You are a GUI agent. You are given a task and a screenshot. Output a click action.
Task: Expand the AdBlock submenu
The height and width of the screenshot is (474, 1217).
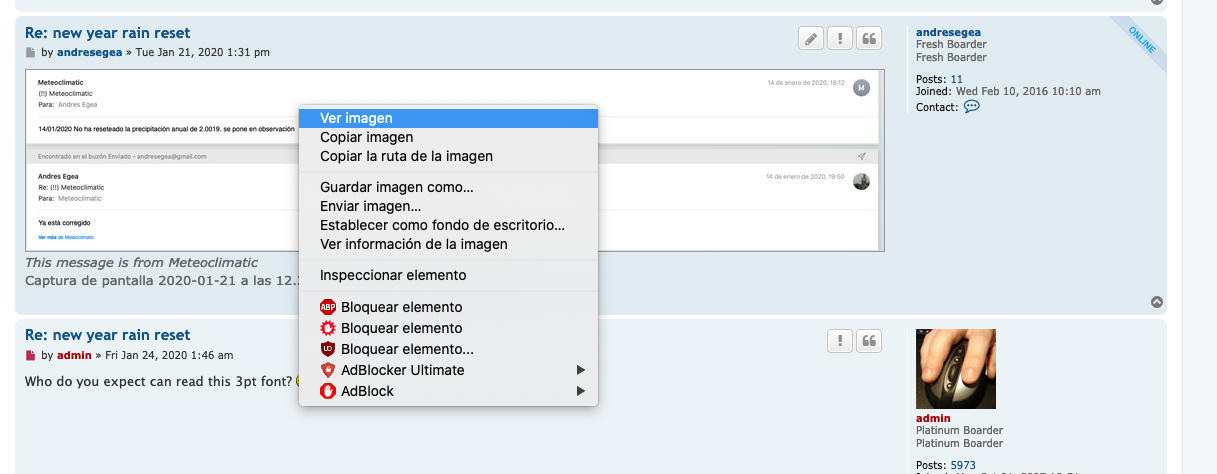(x=367, y=391)
